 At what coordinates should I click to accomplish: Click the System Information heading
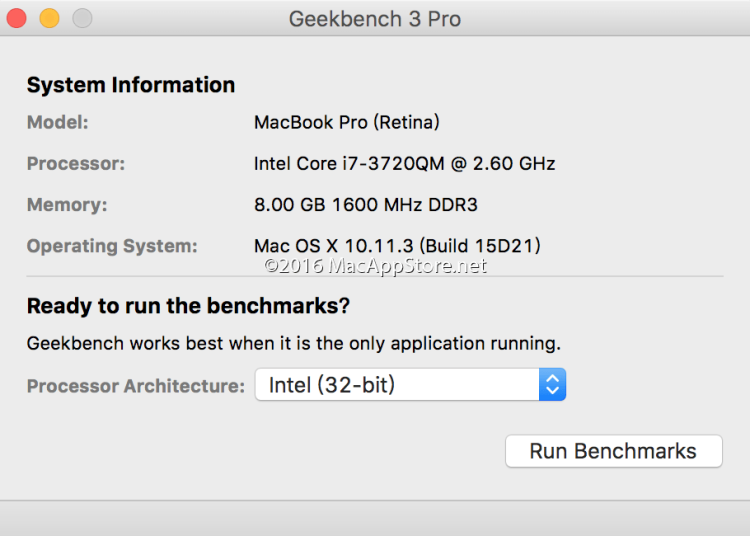[131, 85]
